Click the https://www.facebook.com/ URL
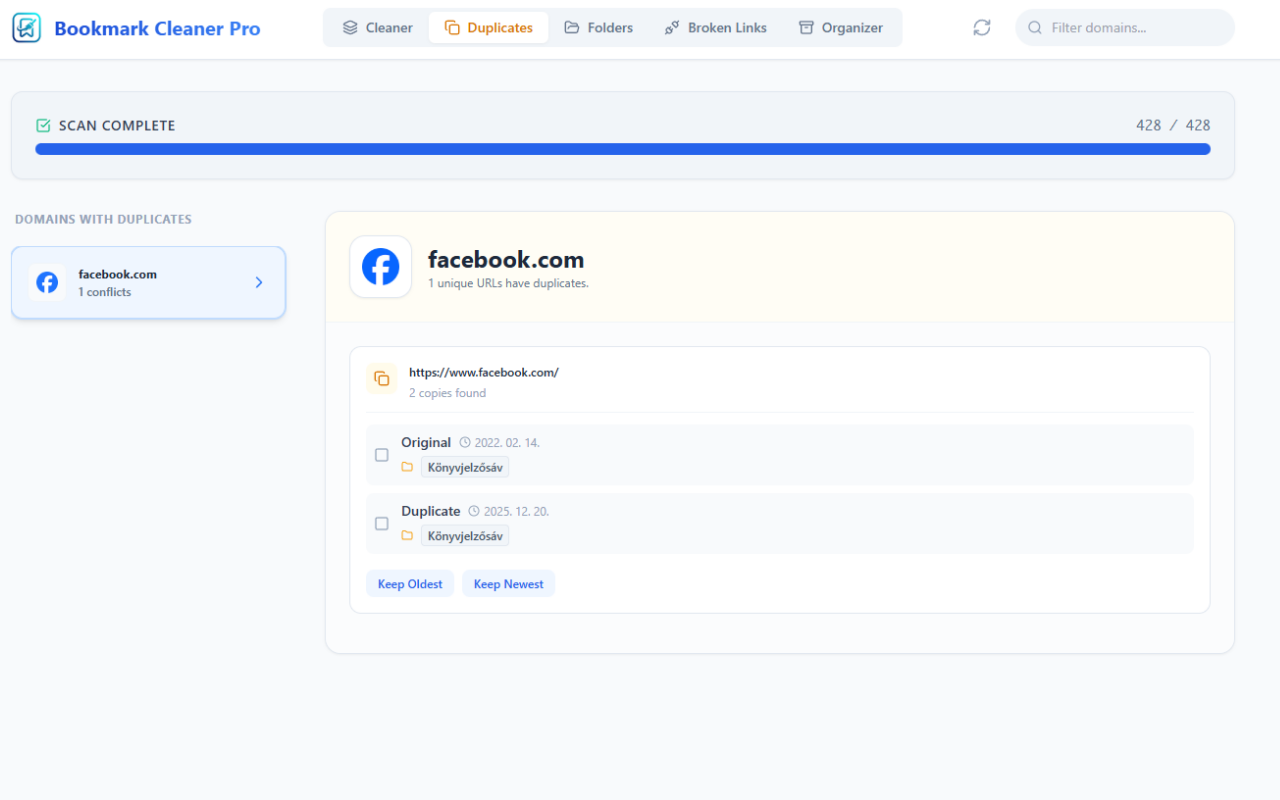Image resolution: width=1280 pixels, height=800 pixels. click(x=484, y=372)
